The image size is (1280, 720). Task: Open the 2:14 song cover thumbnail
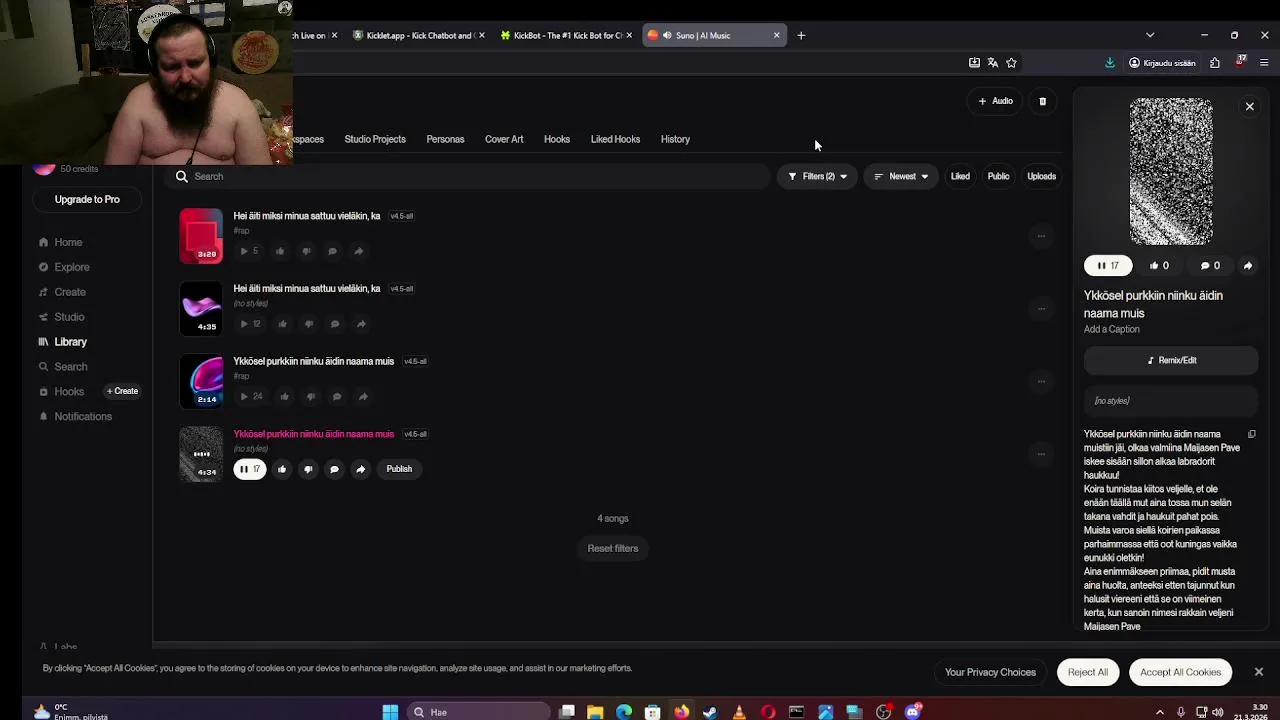point(201,381)
